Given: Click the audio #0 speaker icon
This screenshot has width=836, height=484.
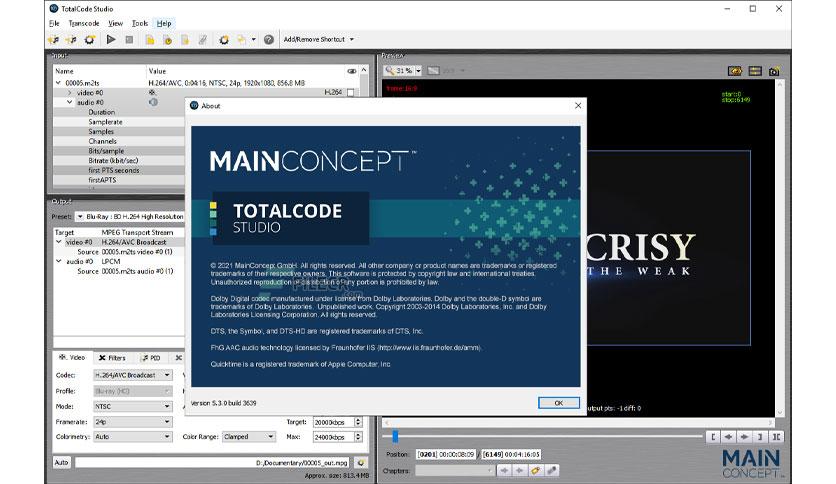Looking at the screenshot, I should pos(153,102).
